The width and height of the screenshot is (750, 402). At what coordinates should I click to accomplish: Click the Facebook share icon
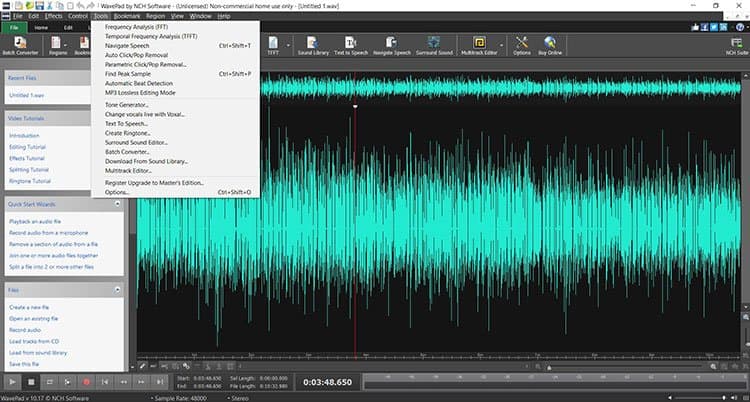tap(705, 28)
